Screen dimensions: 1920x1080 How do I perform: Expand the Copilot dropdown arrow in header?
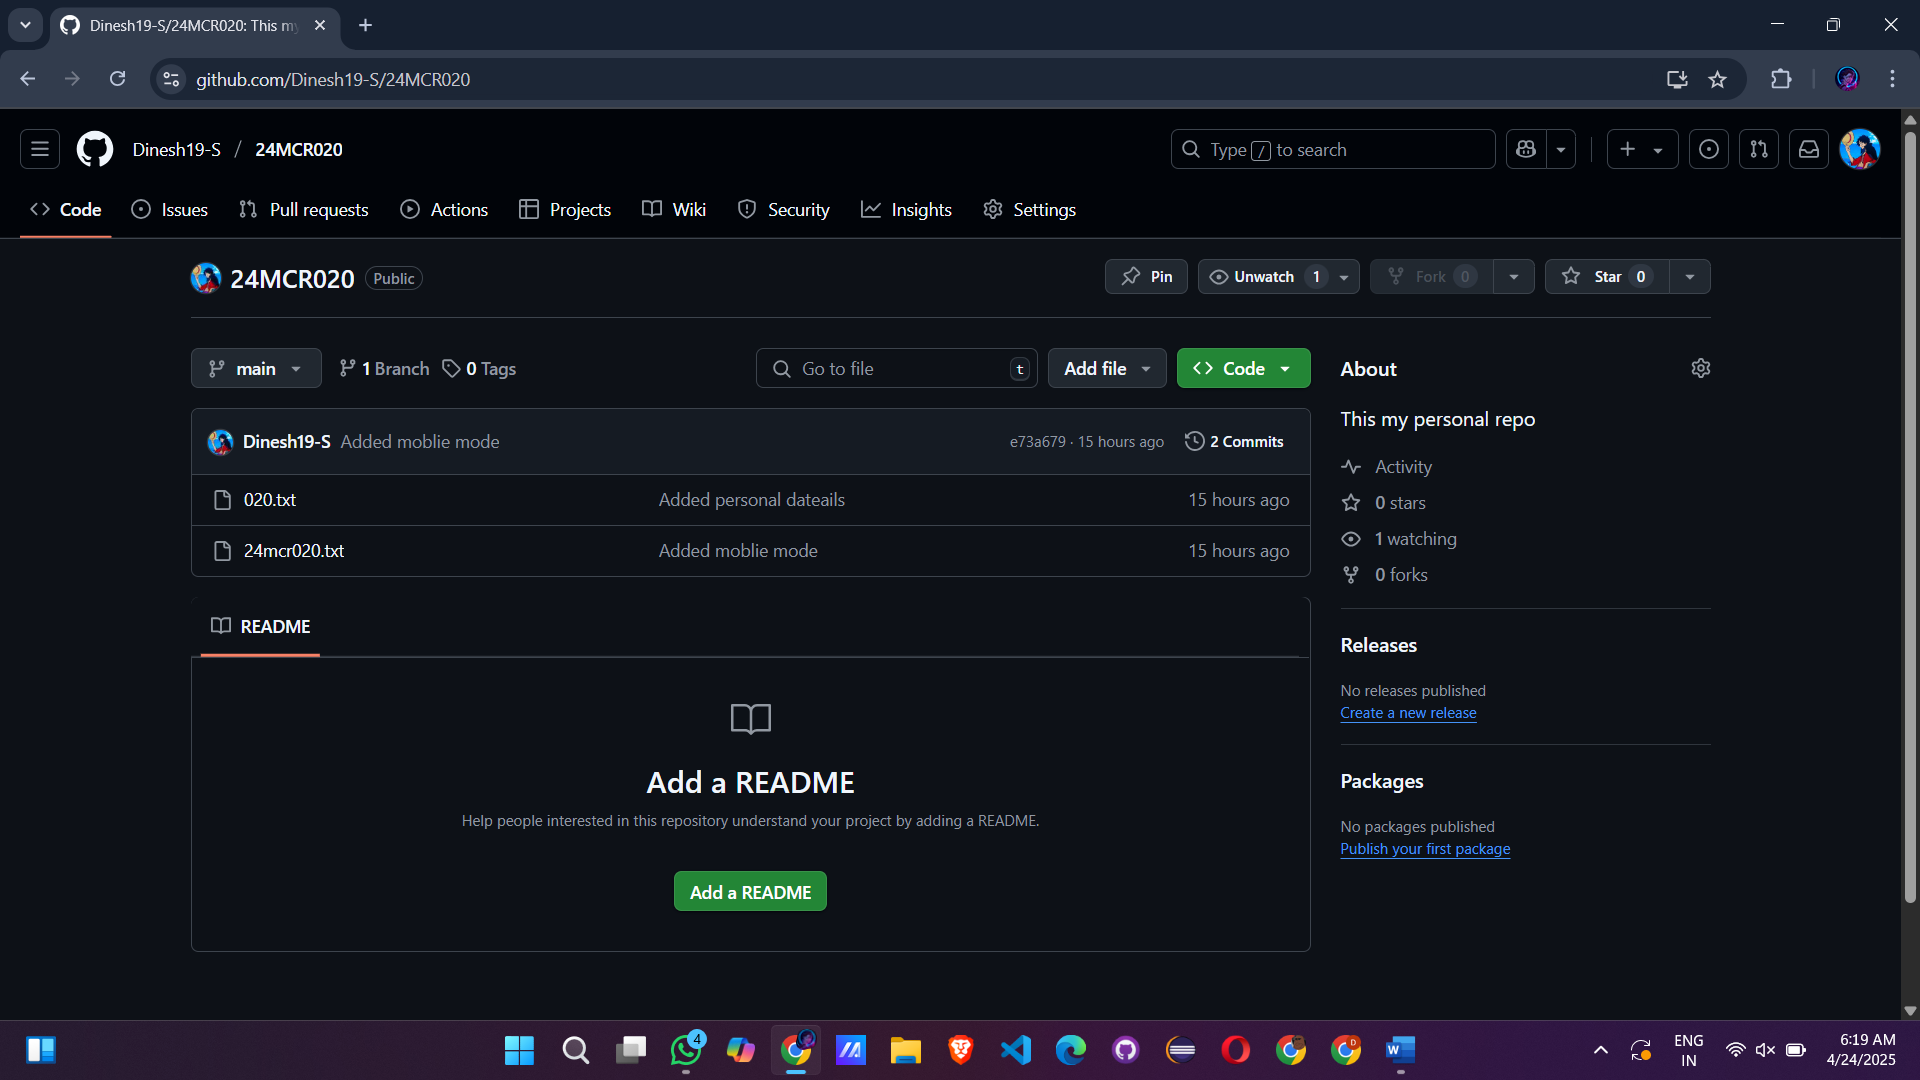point(1561,150)
